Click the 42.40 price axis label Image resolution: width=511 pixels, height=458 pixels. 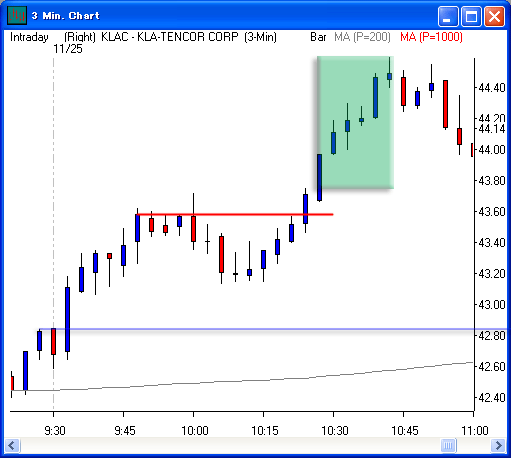(492, 398)
